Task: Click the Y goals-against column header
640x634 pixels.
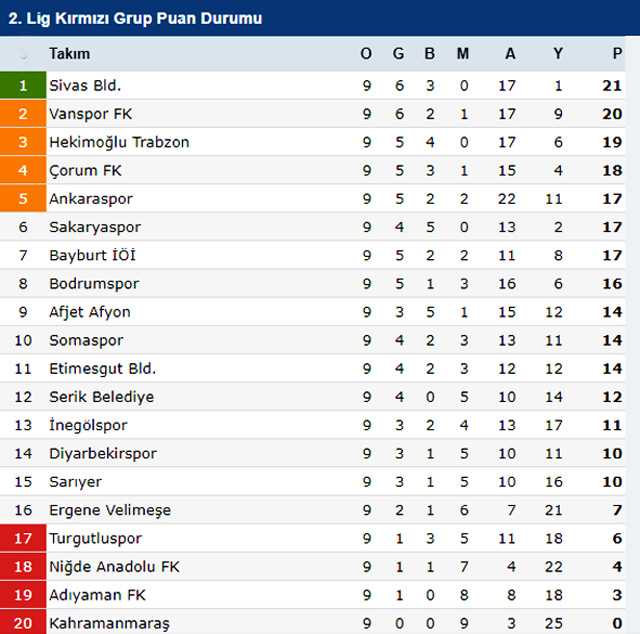Action: click(558, 54)
